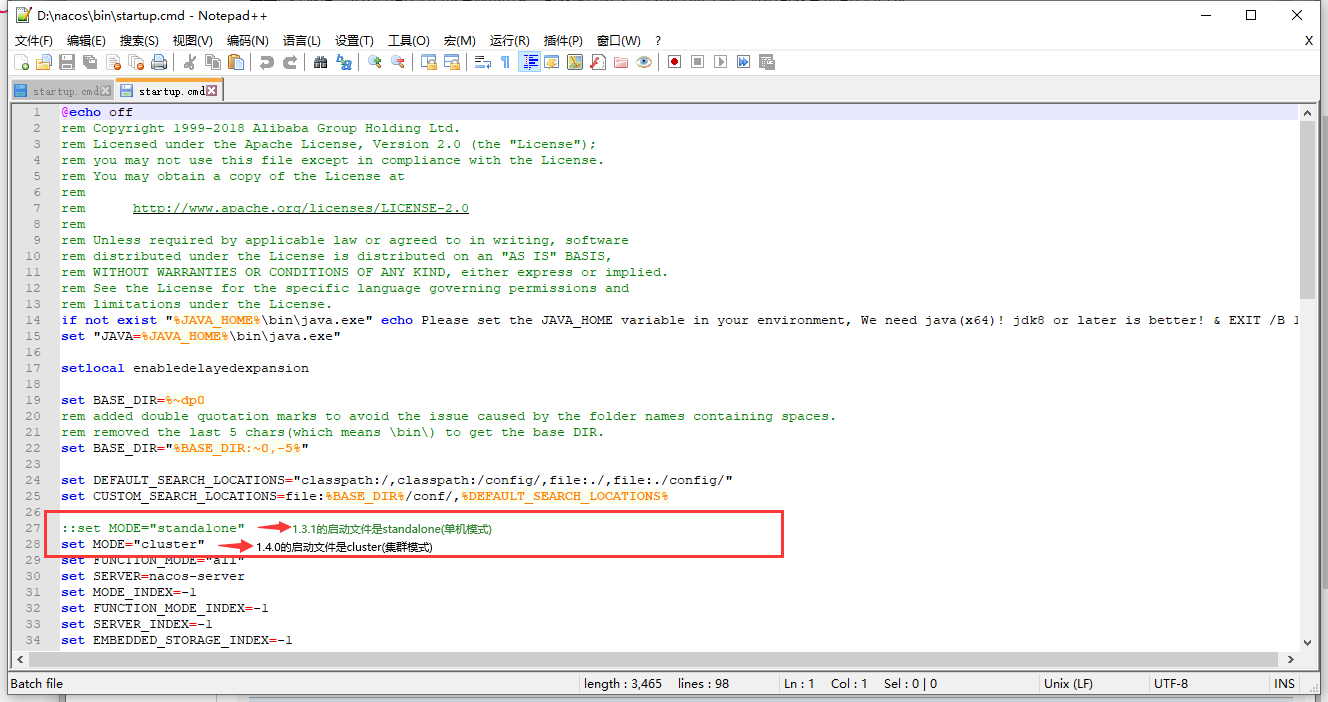This screenshot has height=702, width=1328.
Task: Switch to the inactive startup.cmd tab
Action: point(62,91)
